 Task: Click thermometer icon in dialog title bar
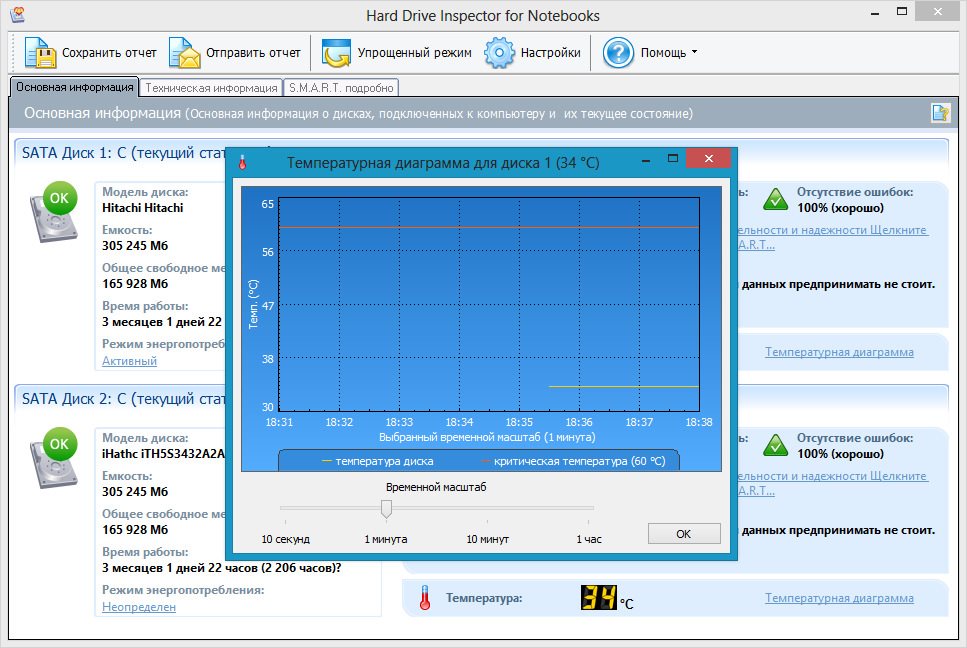pyautogui.click(x=242, y=163)
